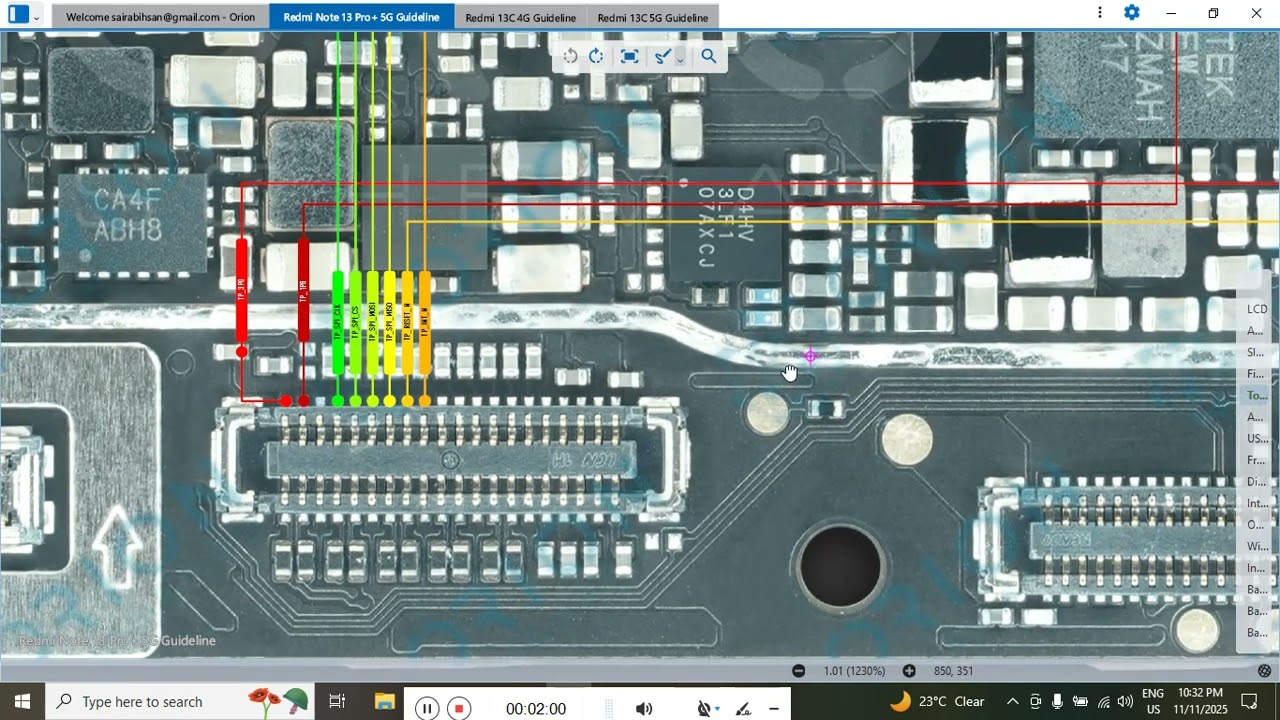
Task: Select the US... item in the side list
Action: coord(1257,438)
